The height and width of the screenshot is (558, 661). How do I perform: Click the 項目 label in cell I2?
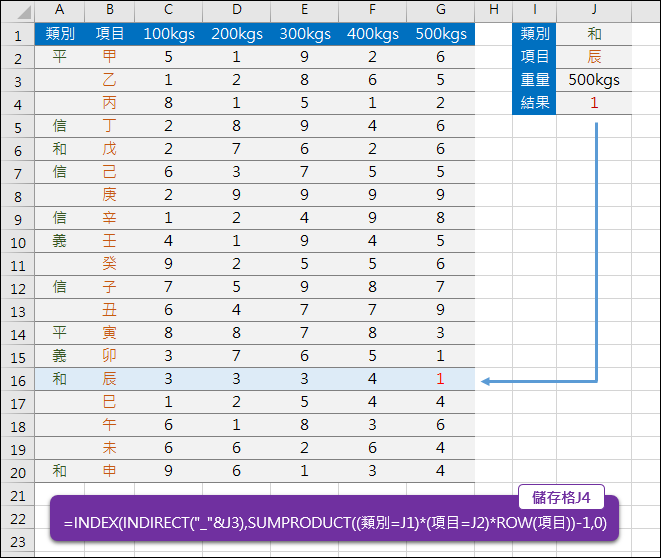point(535,57)
